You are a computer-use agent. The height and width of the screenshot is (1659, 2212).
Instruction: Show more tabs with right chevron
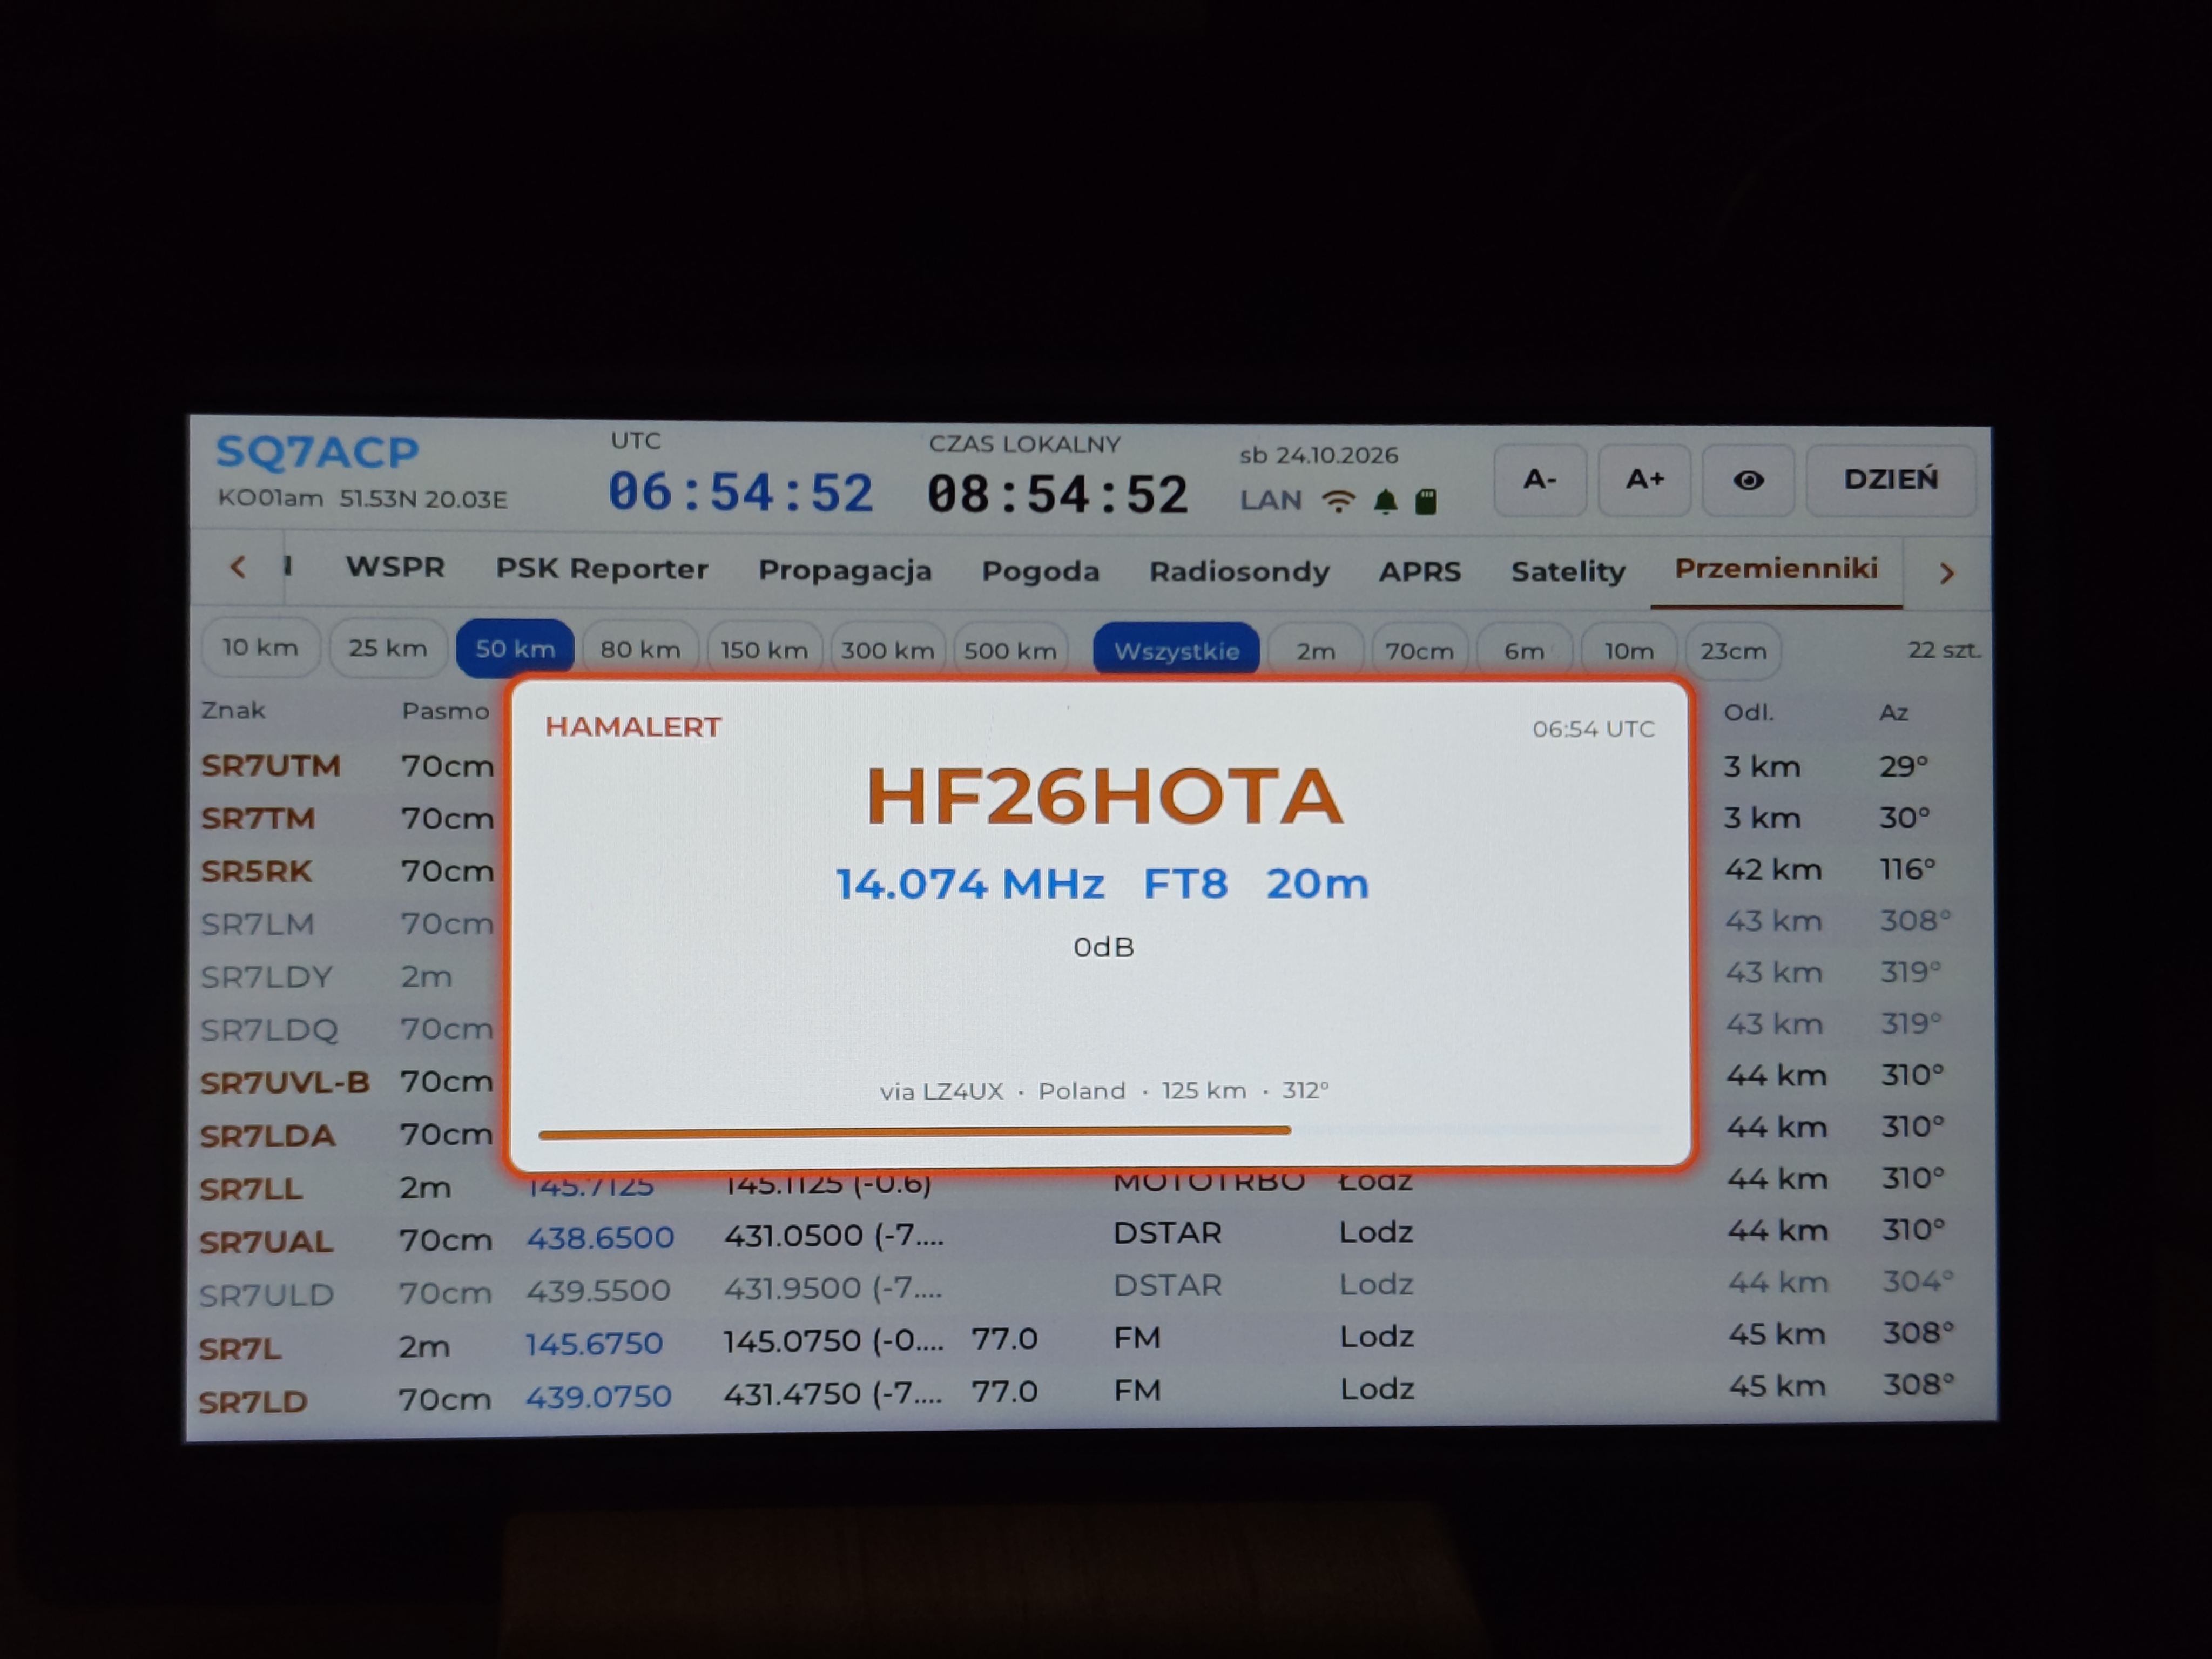[x=1946, y=573]
